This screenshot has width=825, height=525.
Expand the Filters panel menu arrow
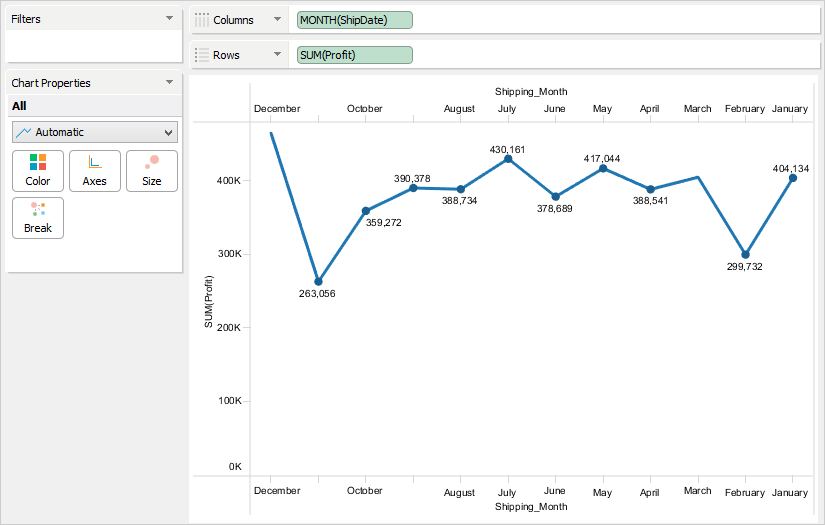(x=169, y=19)
